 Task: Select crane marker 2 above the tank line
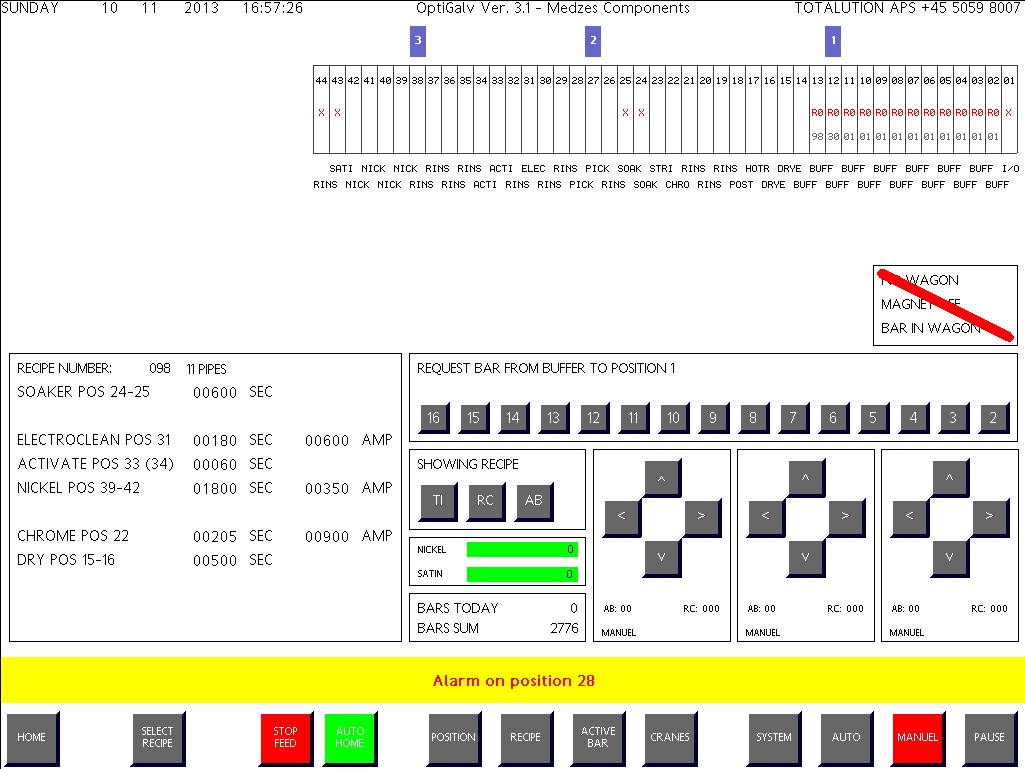pyautogui.click(x=593, y=41)
